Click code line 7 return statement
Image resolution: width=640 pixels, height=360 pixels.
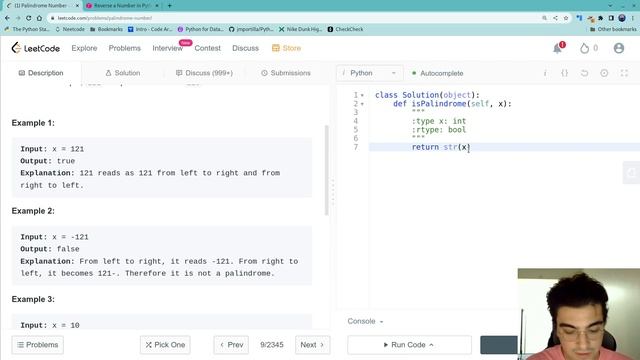(441, 147)
